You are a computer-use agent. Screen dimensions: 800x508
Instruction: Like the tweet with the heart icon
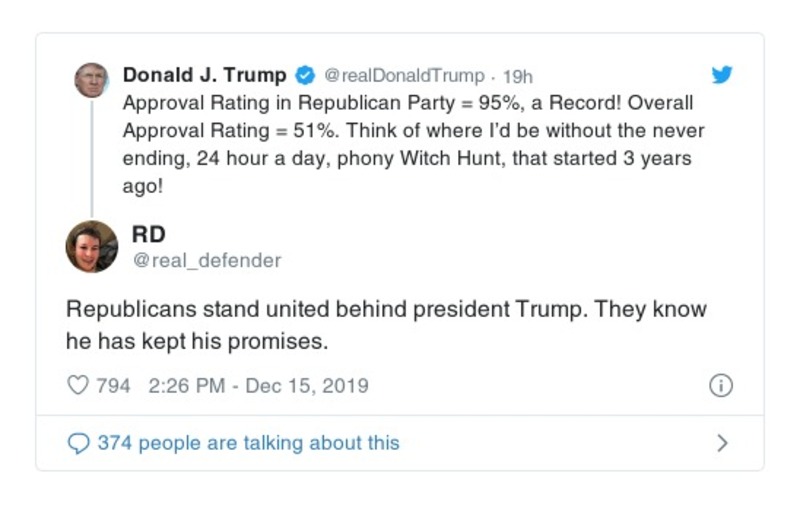(78, 385)
